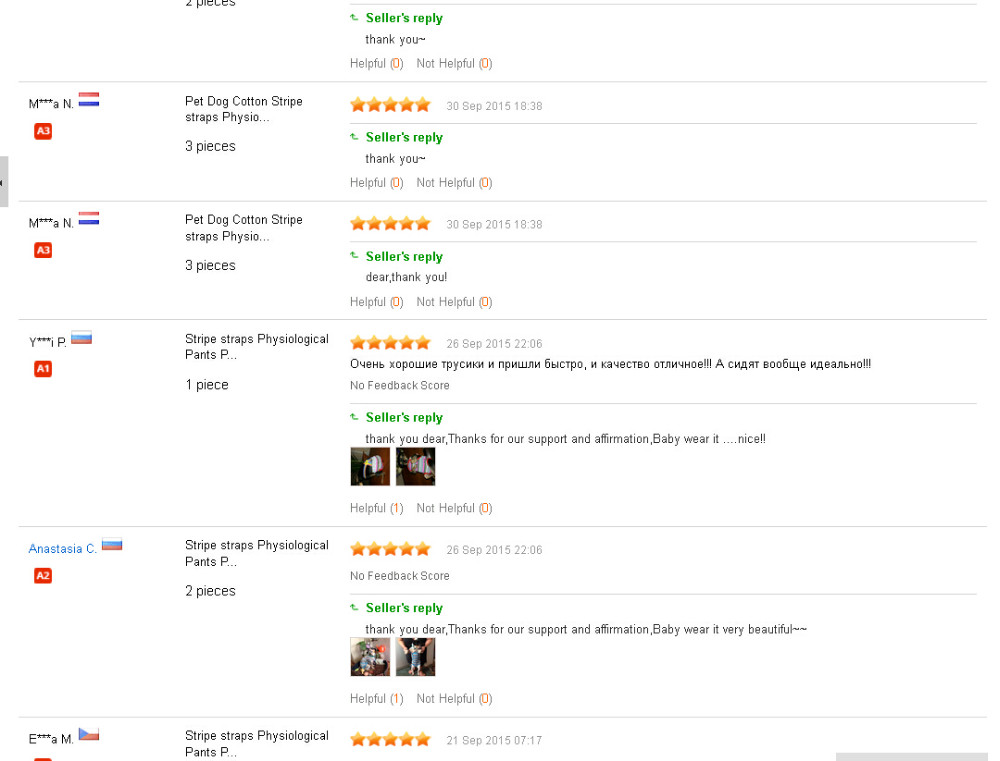1000x761 pixels.
Task: Click Not Helpful on the "dear,thank you!" review
Action: click(x=445, y=302)
